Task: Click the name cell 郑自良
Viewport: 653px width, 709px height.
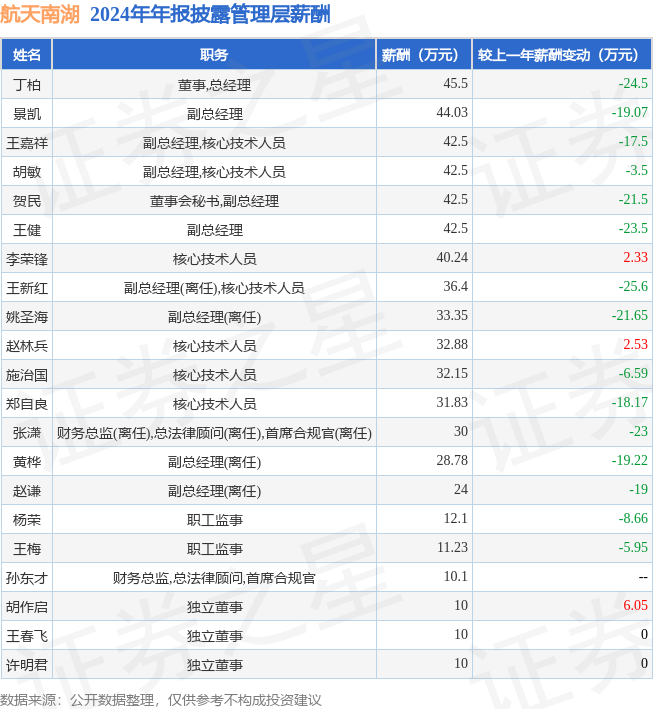Action: (27, 403)
